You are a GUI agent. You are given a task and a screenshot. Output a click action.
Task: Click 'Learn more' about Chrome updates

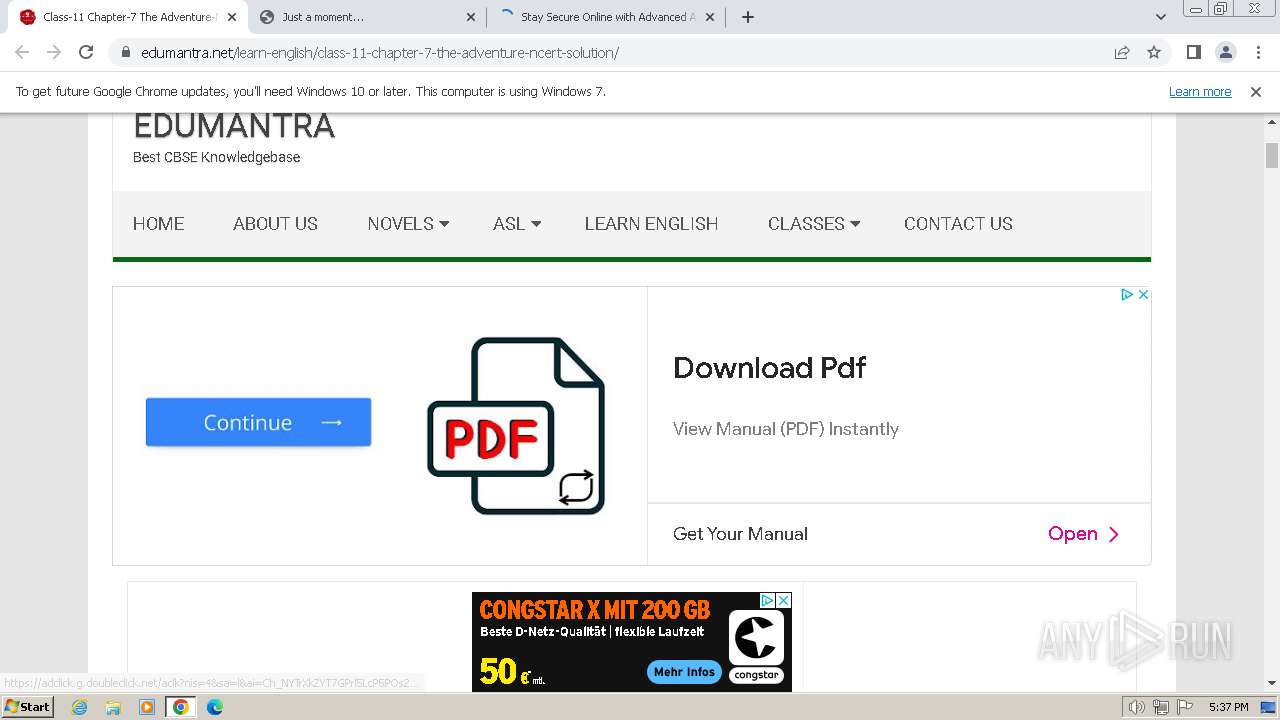point(1200,91)
